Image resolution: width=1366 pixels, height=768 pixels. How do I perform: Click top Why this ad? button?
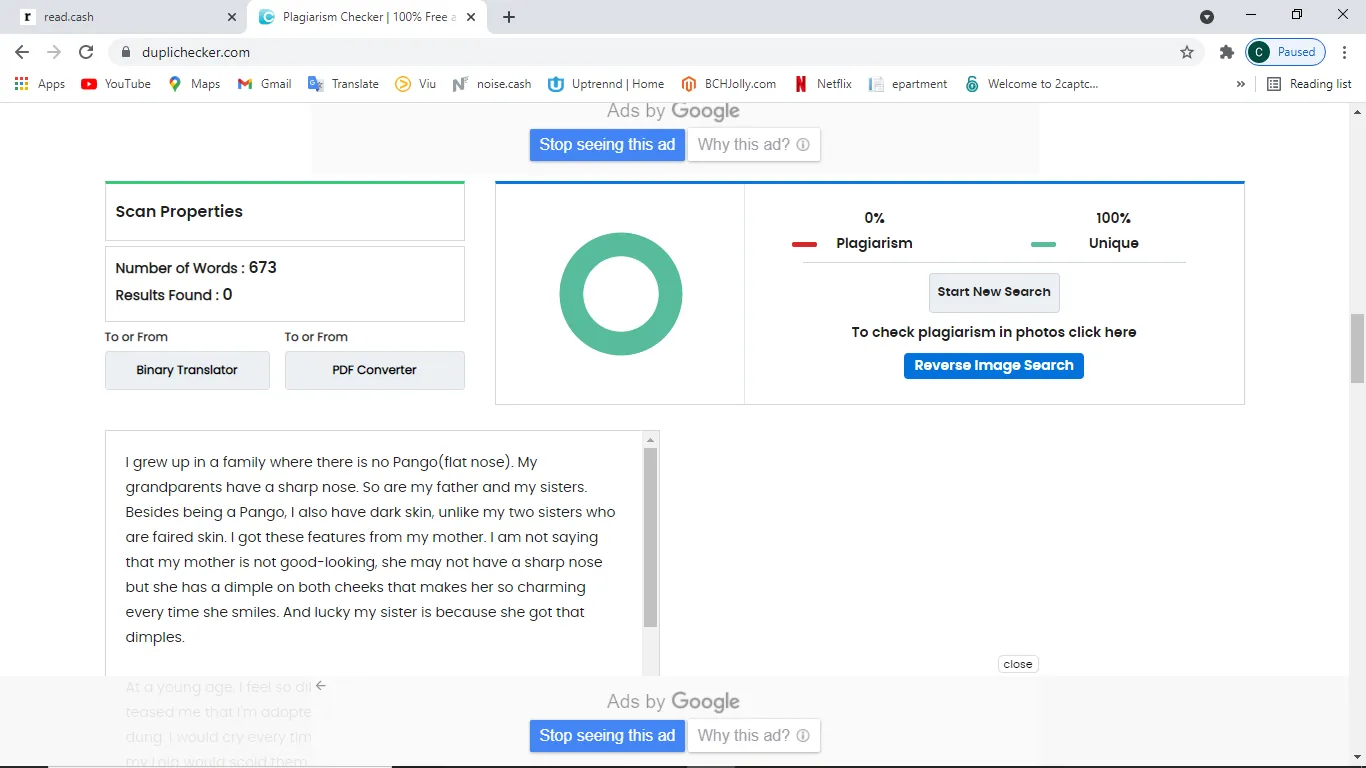pyautogui.click(x=754, y=144)
